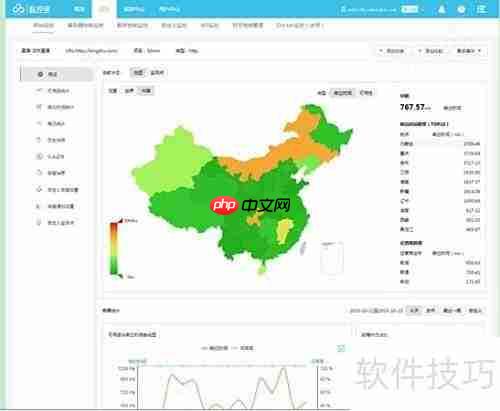Image resolution: width=500 pixels, height=411 pixels.
Task: Open the bell notifications icon
Action: pyautogui.click(x=442, y=9)
